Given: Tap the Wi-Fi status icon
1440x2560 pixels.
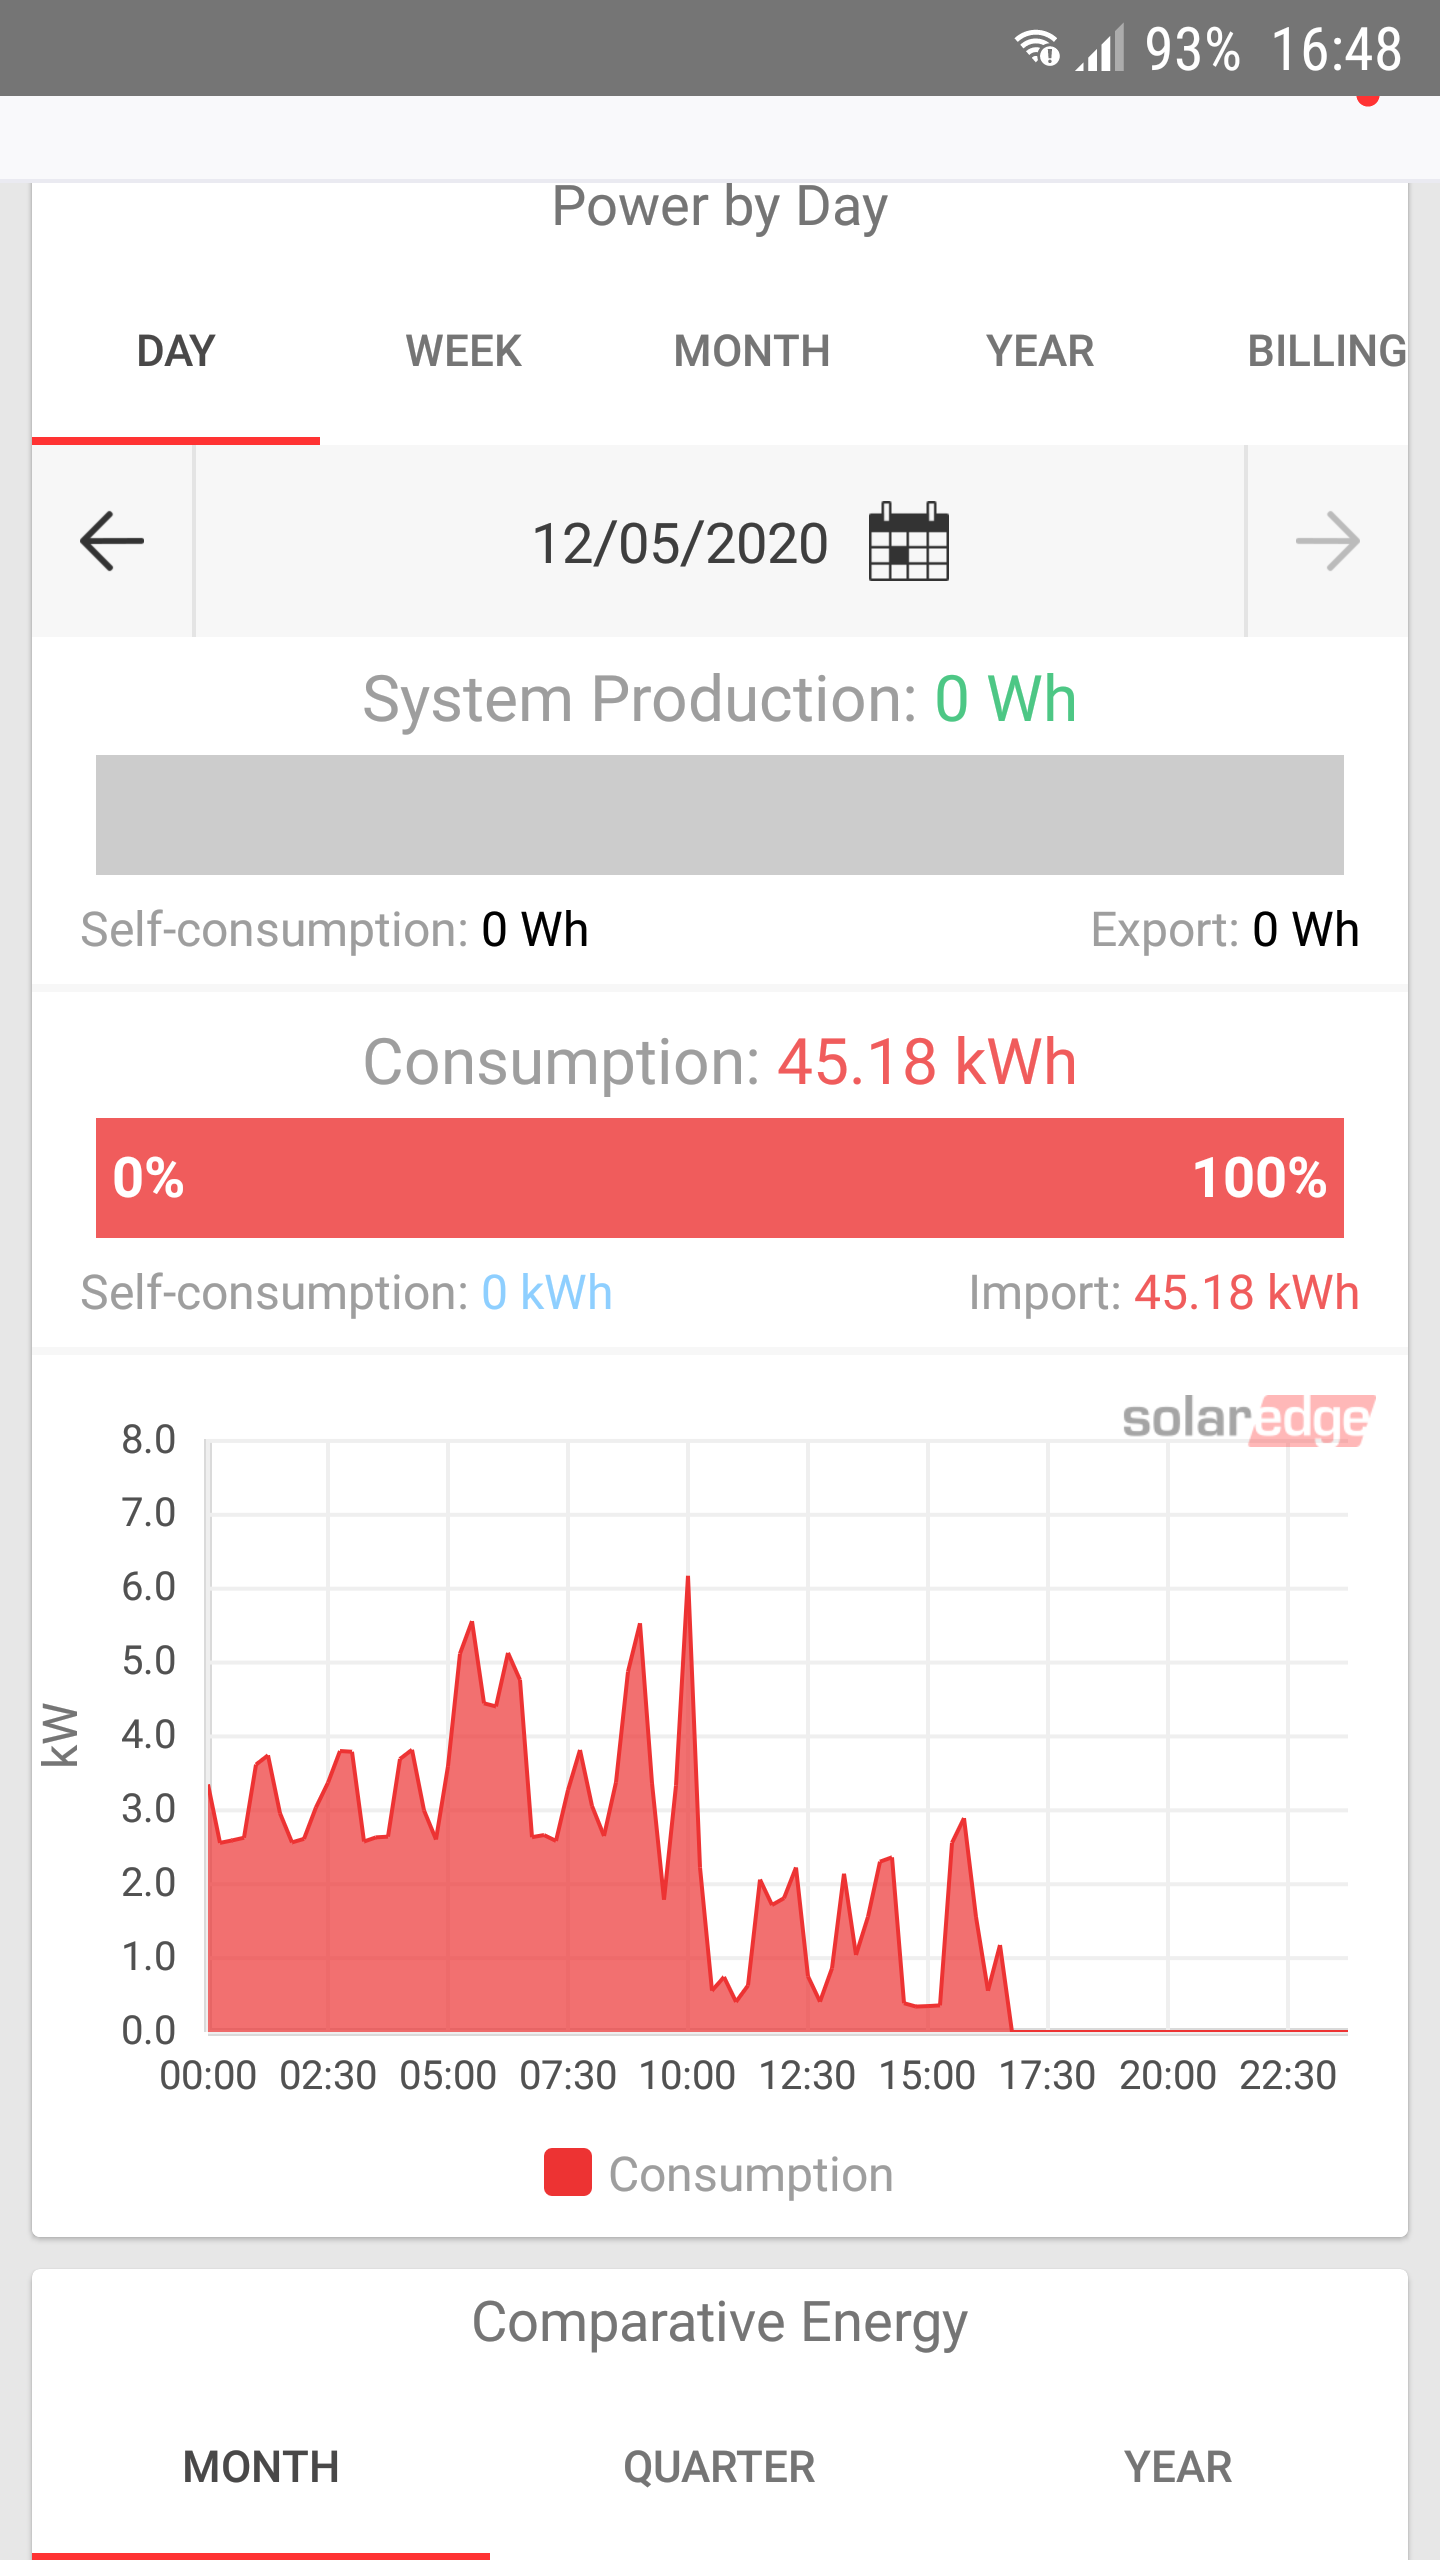Looking at the screenshot, I should 1037,47.
